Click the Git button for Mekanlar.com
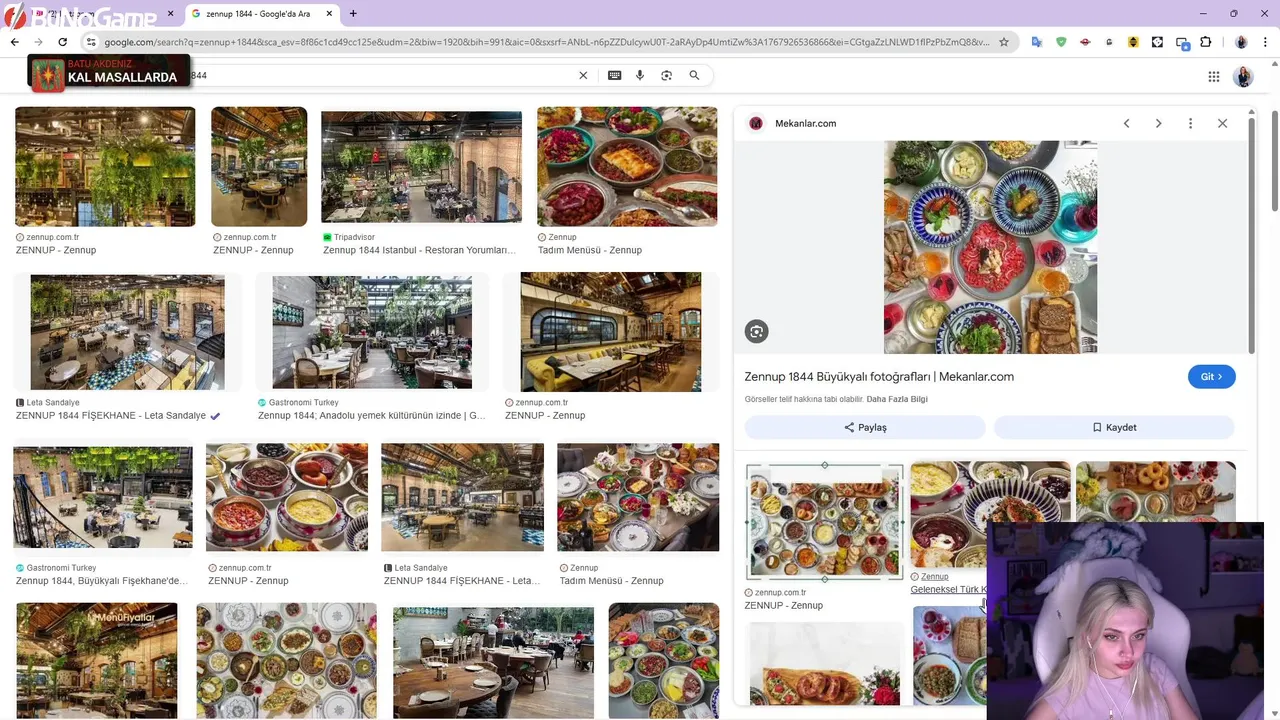Viewport: 1280px width, 720px height. [x=1212, y=377]
